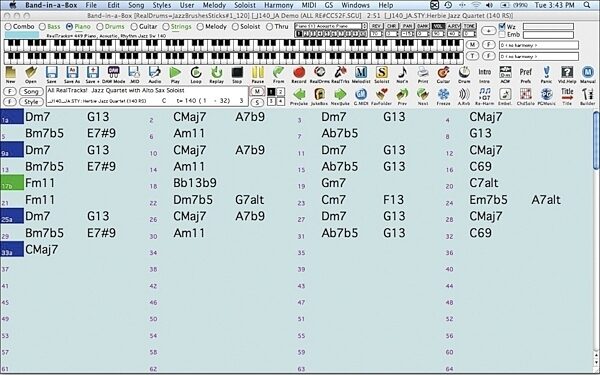The width and height of the screenshot is (600, 375).
Task: Open the MIDI menu
Action: (308, 5)
